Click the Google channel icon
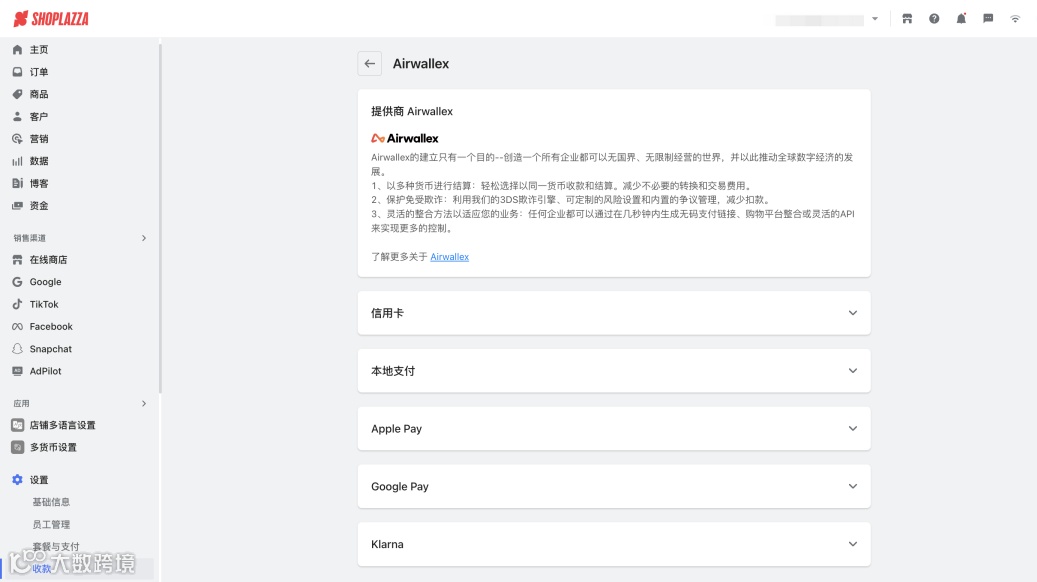1037x582 pixels. click(17, 282)
